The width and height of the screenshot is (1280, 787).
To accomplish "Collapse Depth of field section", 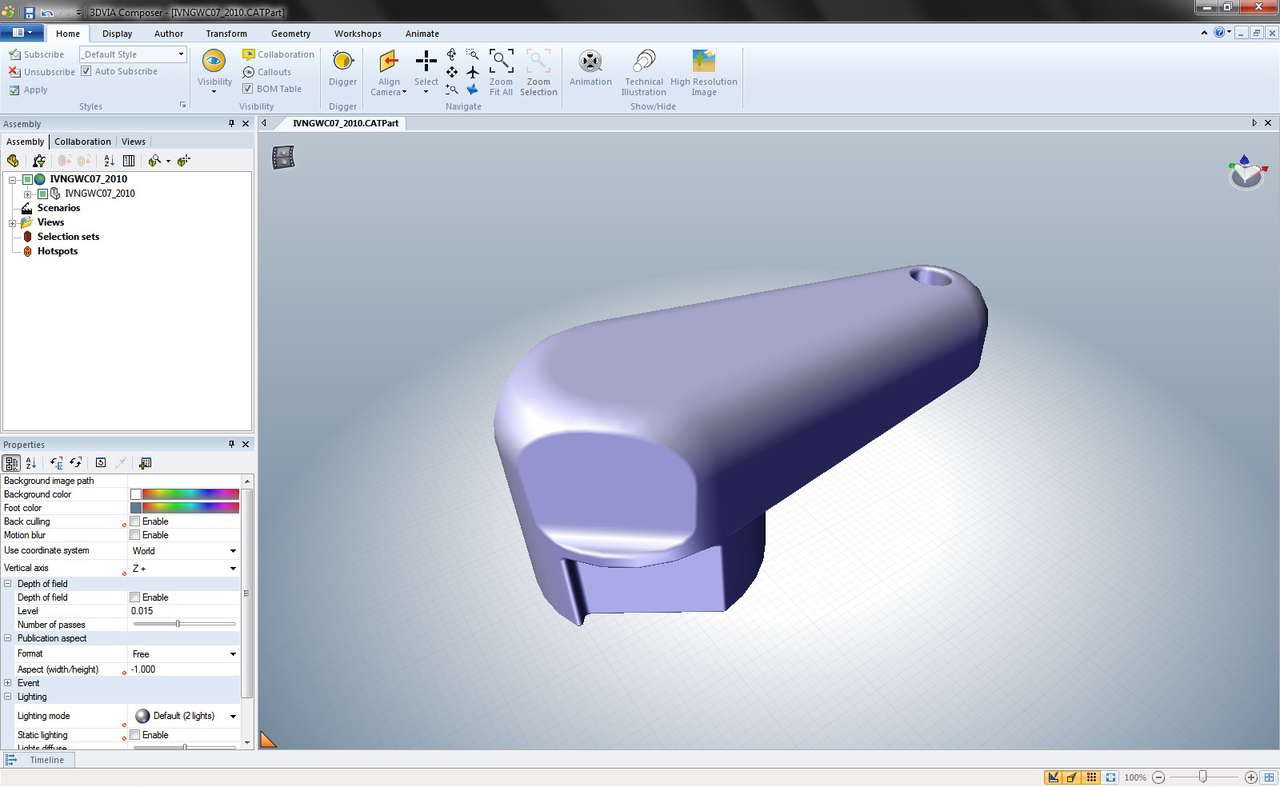I will (x=8, y=583).
